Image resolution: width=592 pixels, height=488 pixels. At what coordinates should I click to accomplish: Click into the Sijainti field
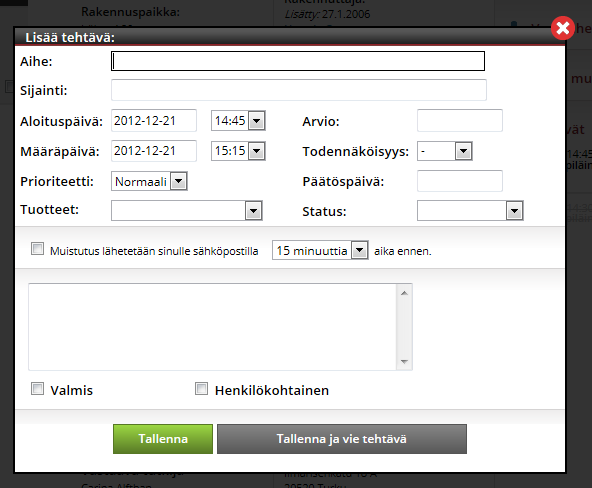tap(299, 90)
